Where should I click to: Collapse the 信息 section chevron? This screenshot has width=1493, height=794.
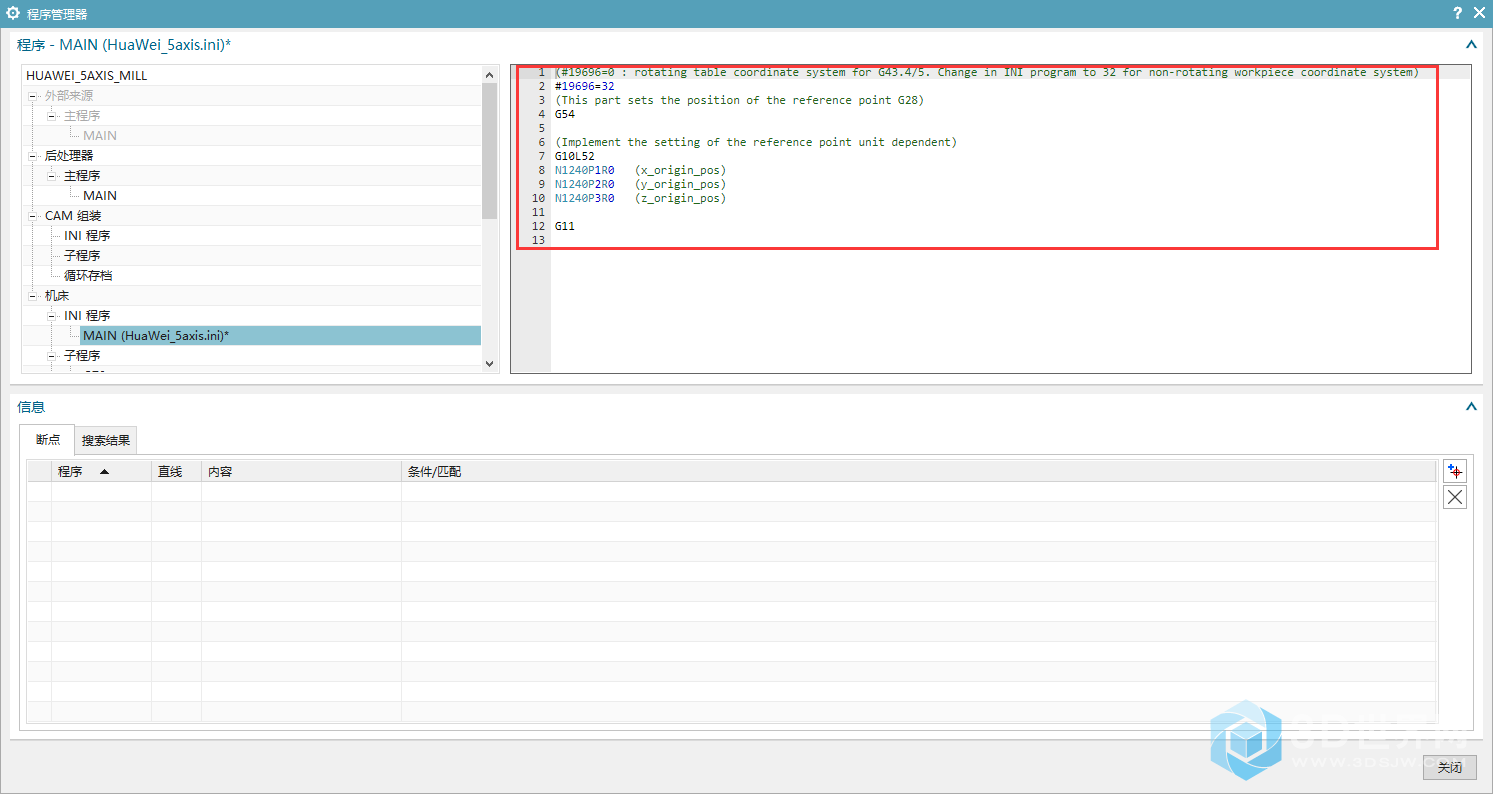1471,407
